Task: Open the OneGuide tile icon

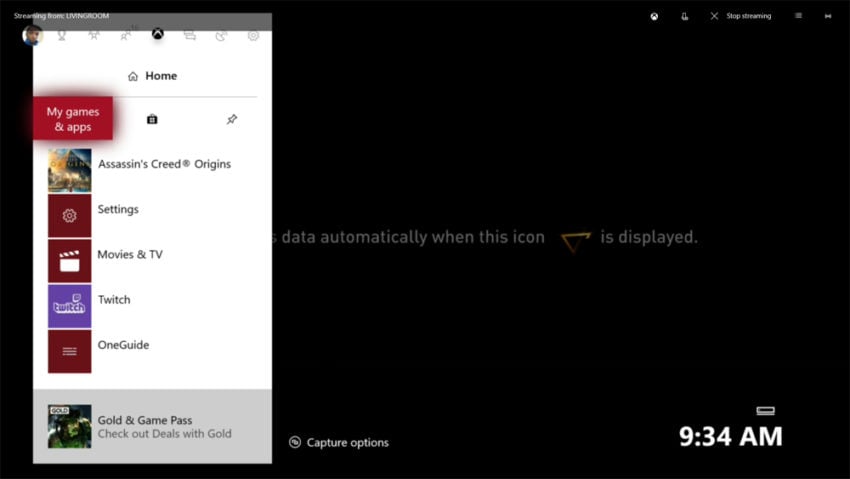Action: [69, 351]
